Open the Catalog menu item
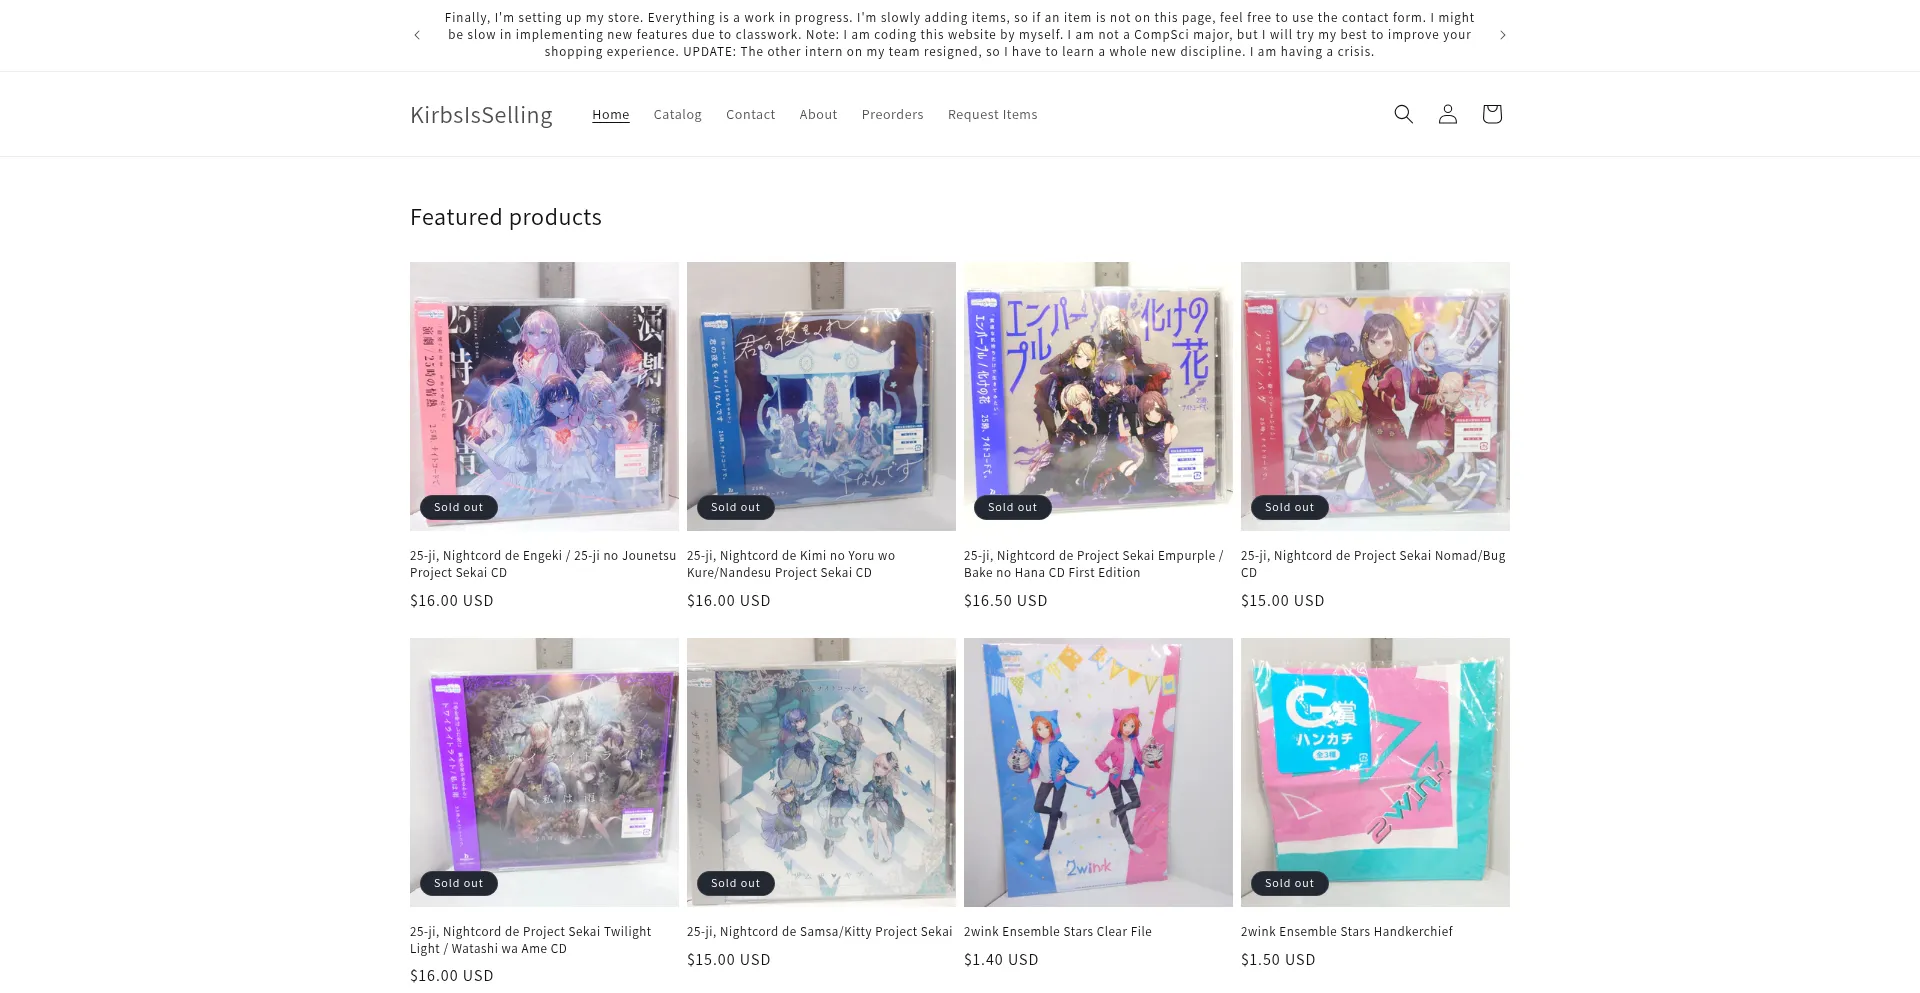Screen dimensions: 1920x993 [x=677, y=115]
